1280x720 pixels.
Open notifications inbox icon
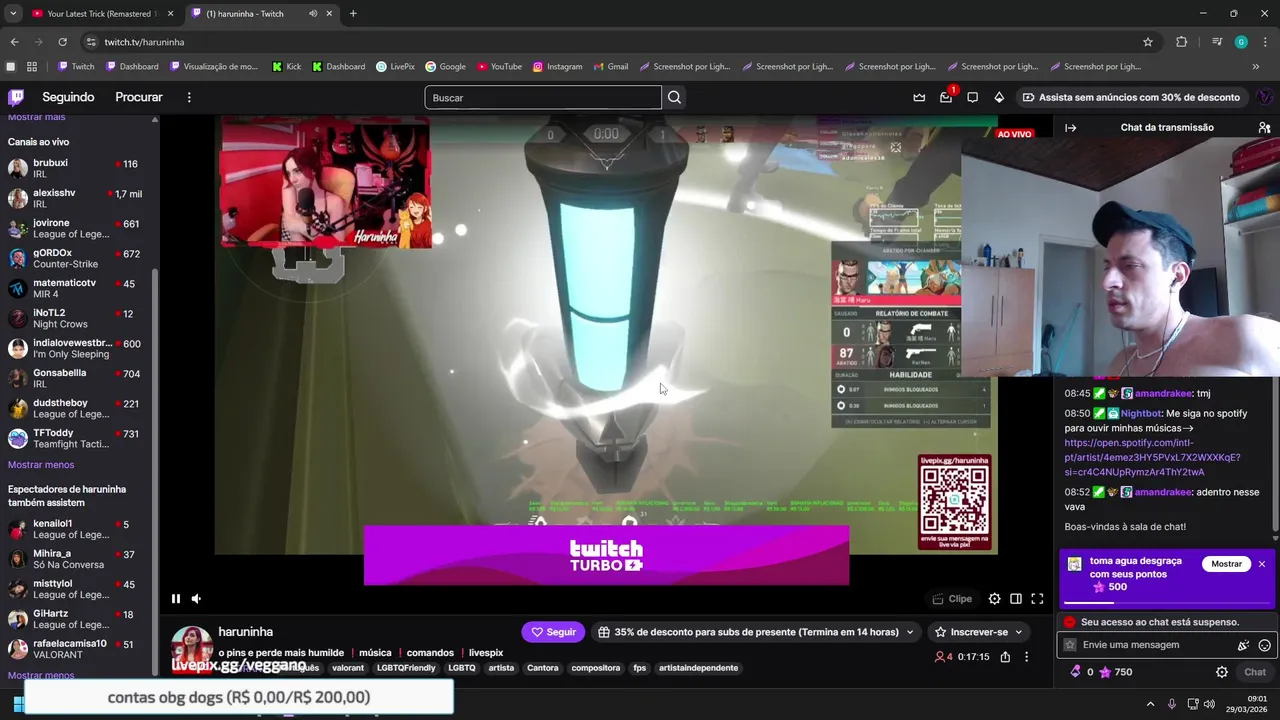(x=946, y=97)
